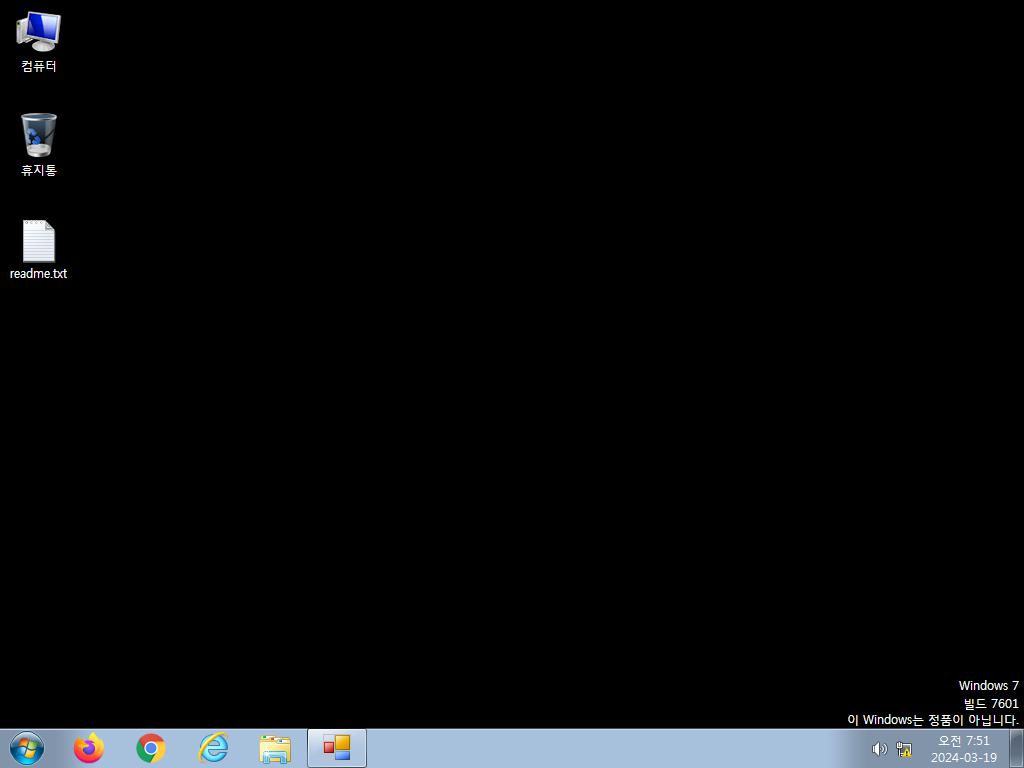Open Windows Explorer folder taskbar icon

point(275,749)
